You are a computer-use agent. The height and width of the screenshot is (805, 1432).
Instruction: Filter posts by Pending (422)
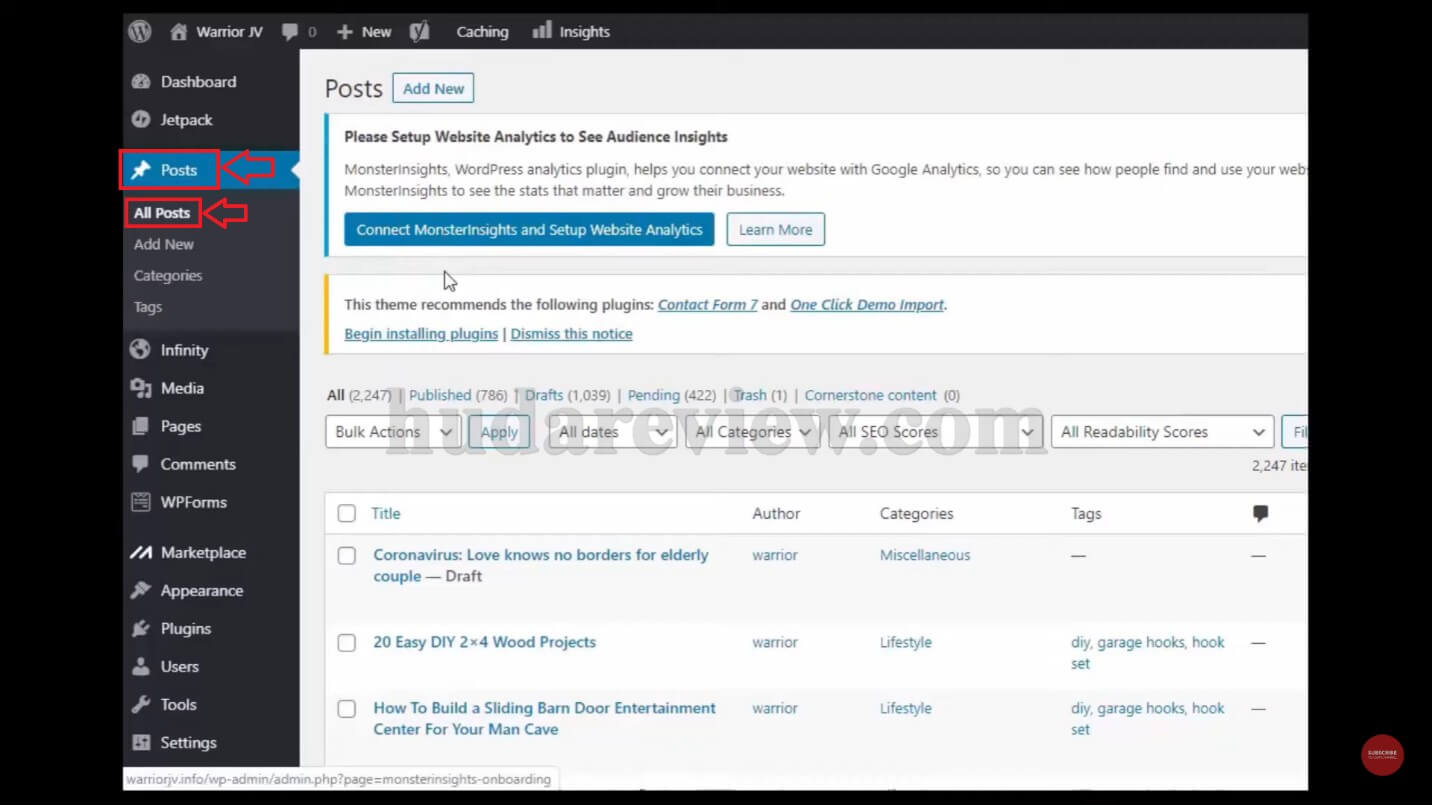click(671, 395)
